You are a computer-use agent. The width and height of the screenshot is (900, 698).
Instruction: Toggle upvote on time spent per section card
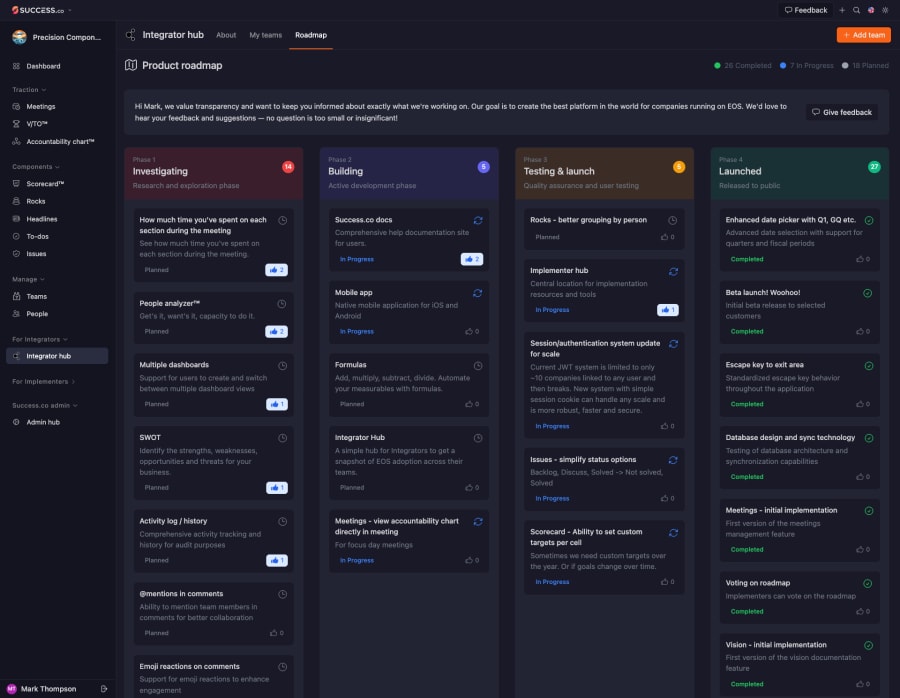point(276,270)
